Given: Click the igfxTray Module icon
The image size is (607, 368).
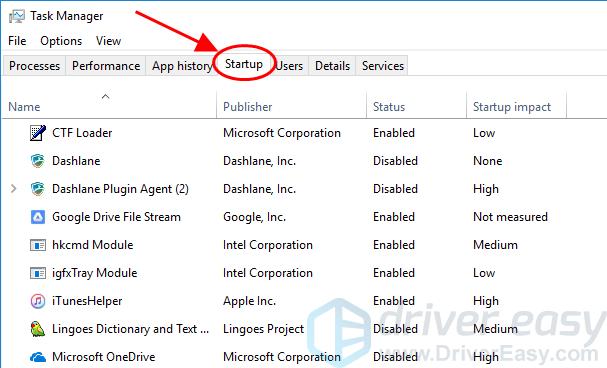Looking at the screenshot, I should tap(38, 273).
